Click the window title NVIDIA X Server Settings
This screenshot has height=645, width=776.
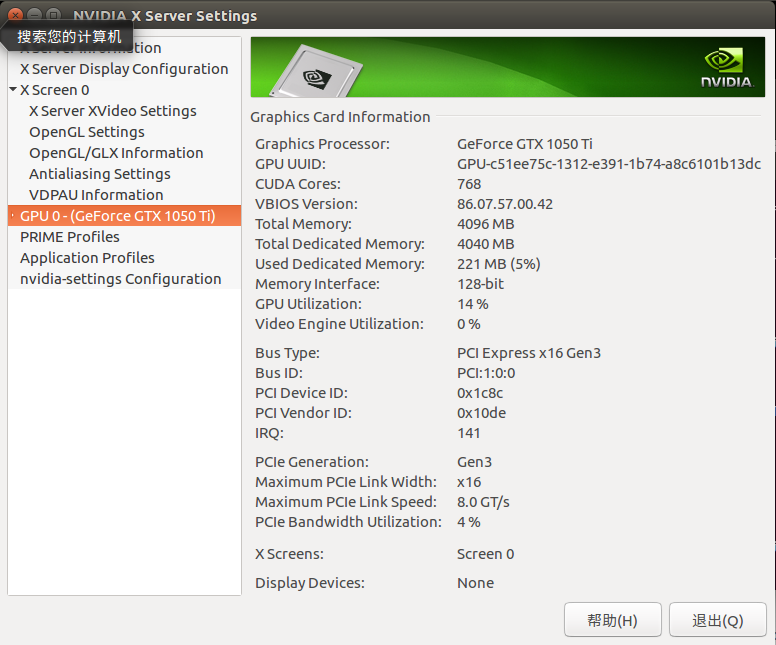(x=165, y=16)
